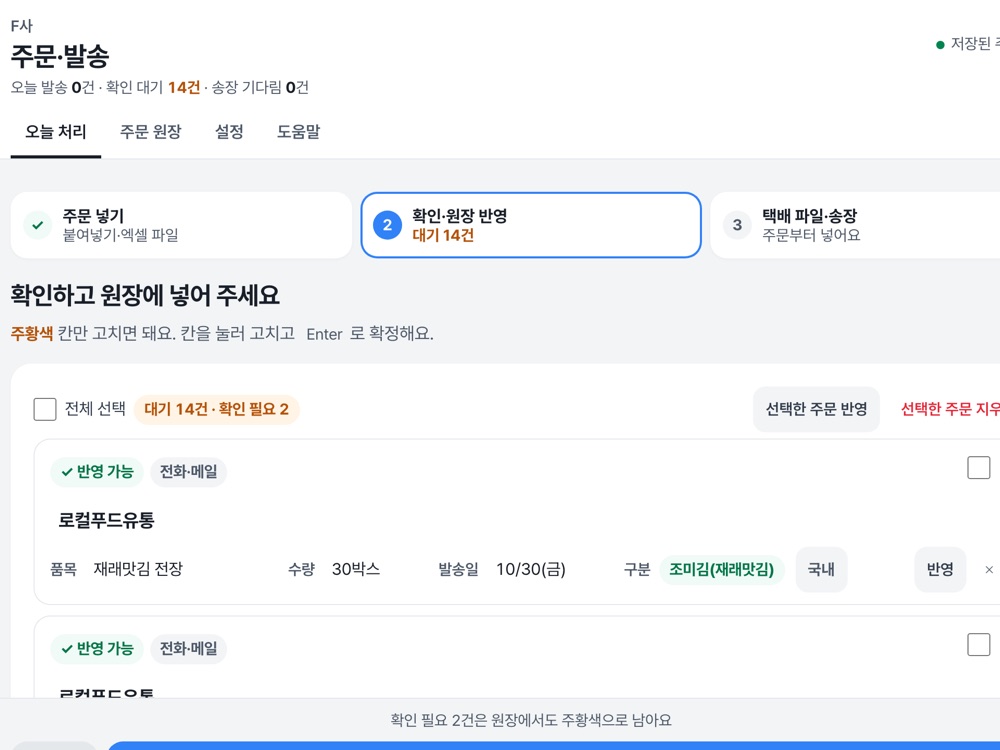
Task: Open the 택배 파일·송장 step card
Action: point(855,225)
